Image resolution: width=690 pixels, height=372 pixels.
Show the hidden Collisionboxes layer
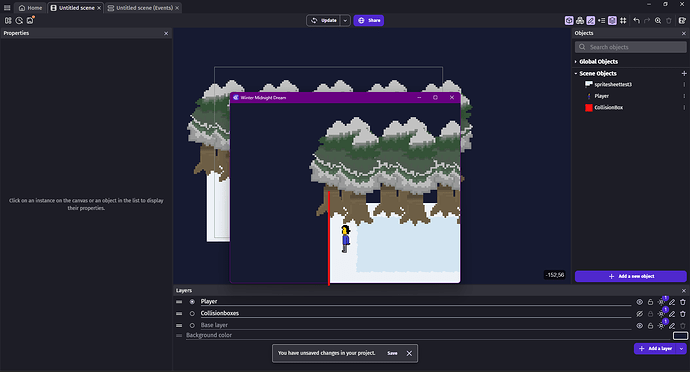pos(639,314)
